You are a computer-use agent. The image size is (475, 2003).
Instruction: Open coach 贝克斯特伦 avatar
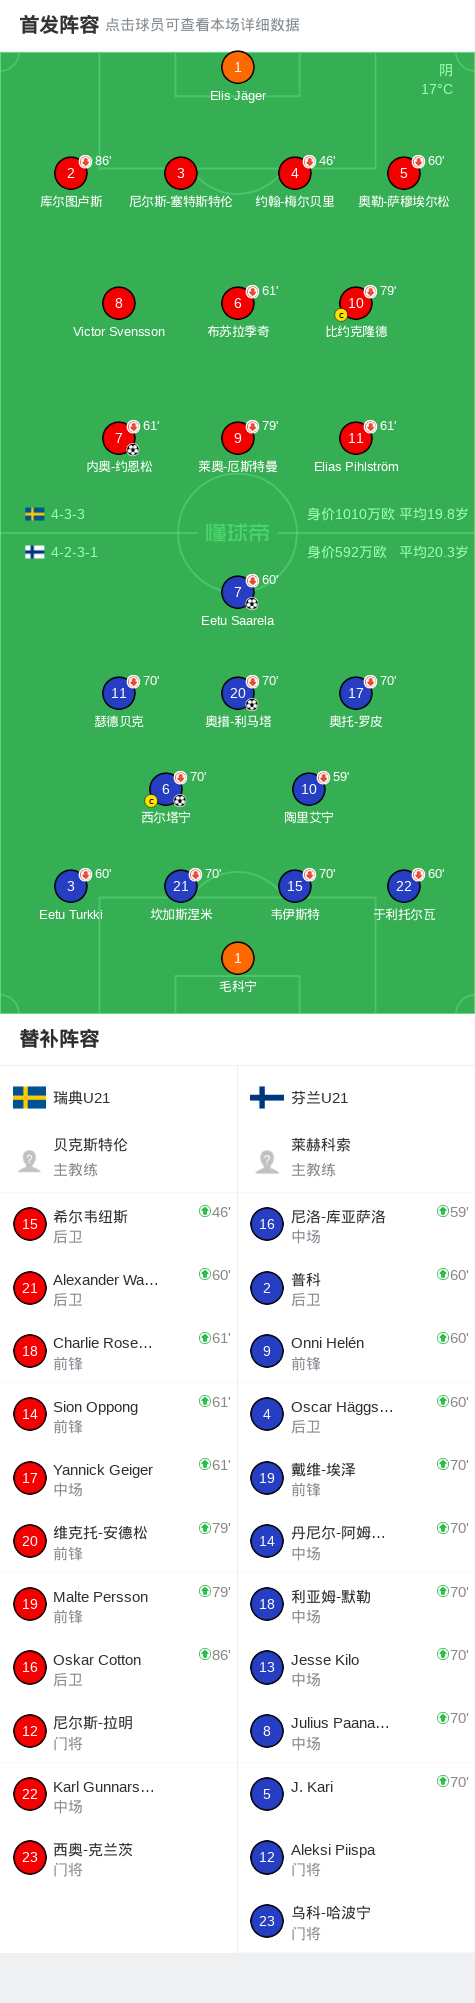pyautogui.click(x=30, y=1160)
